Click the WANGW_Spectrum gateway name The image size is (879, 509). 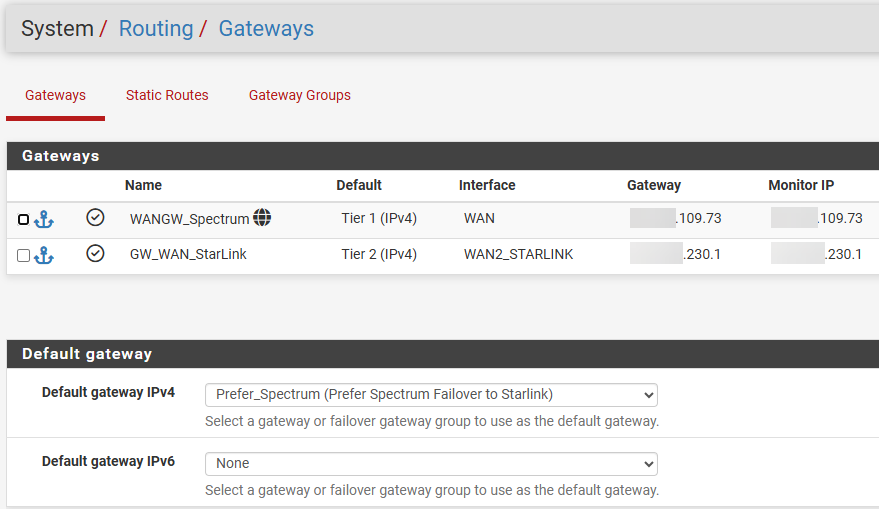[x=190, y=219]
